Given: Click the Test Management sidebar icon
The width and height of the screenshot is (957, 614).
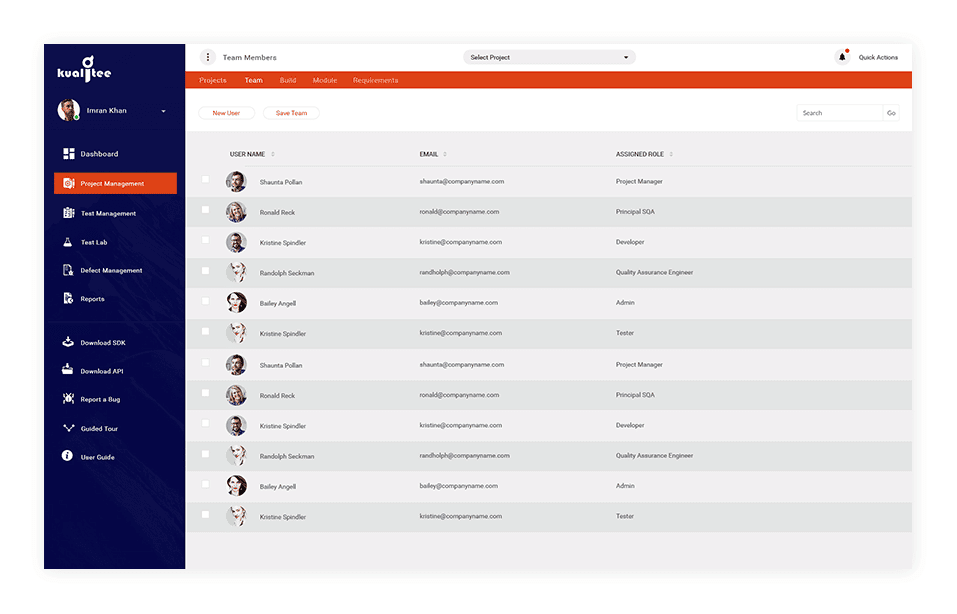Looking at the screenshot, I should (68, 213).
